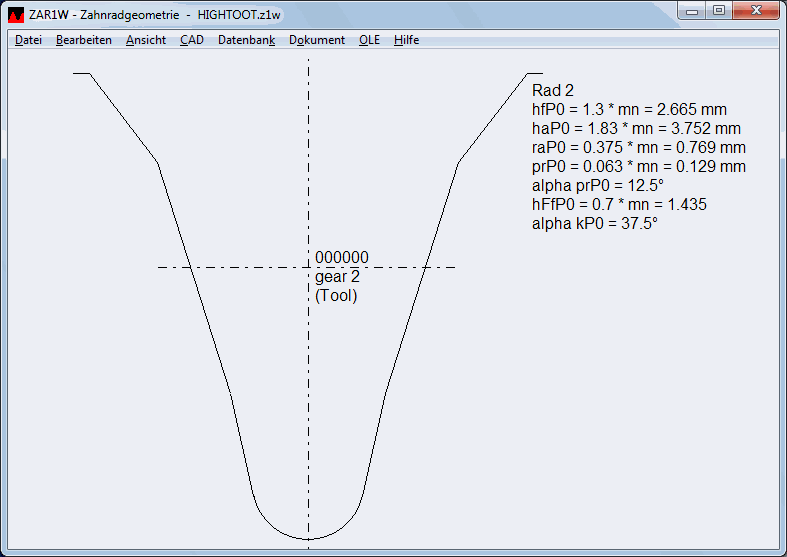Click the '000000' drawing number text
The image size is (787, 557).
[341, 257]
